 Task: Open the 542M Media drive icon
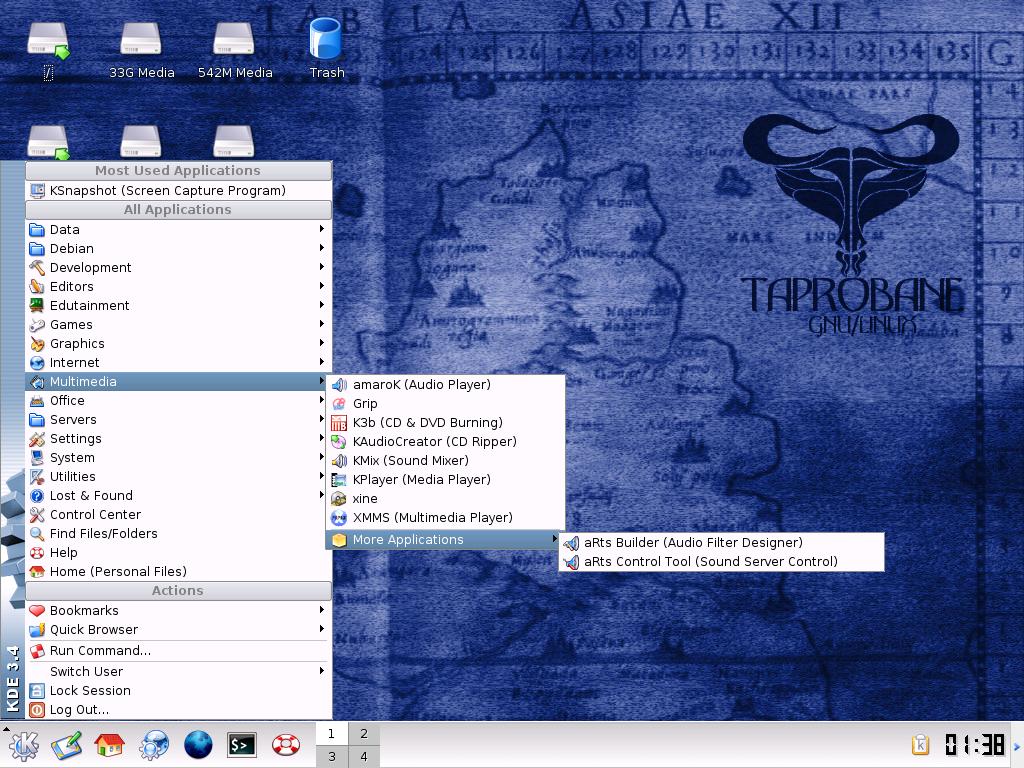(x=234, y=50)
